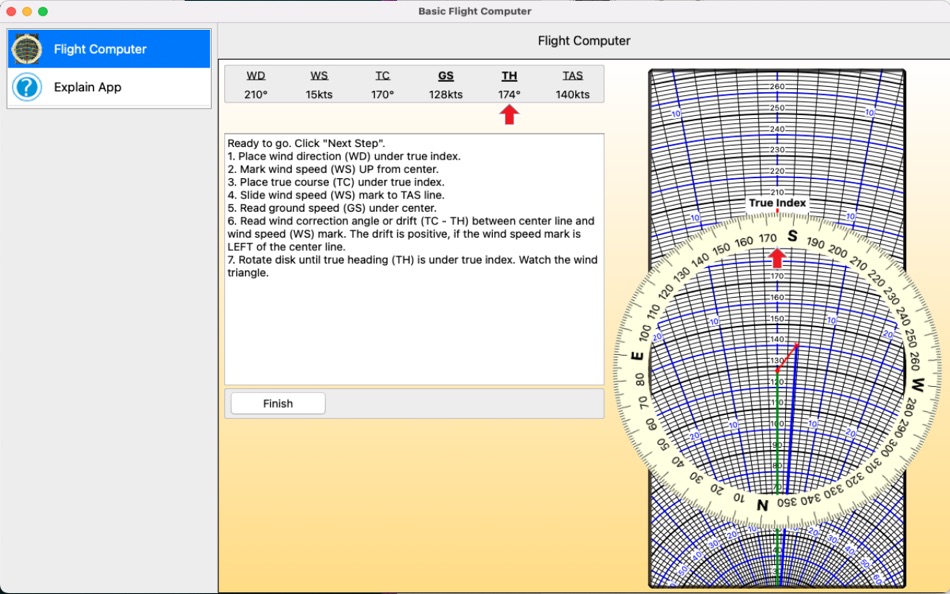950x594 pixels.
Task: Select the TAS header label
Action: (x=572, y=75)
